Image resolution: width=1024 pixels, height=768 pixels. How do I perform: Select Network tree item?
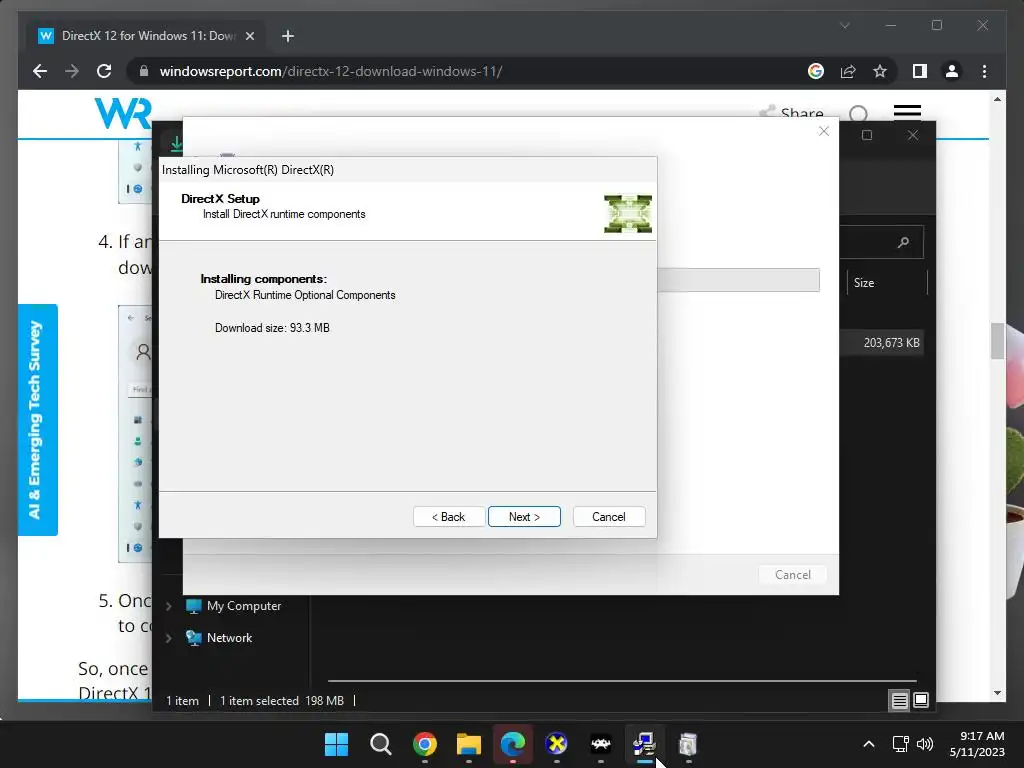pos(219,638)
